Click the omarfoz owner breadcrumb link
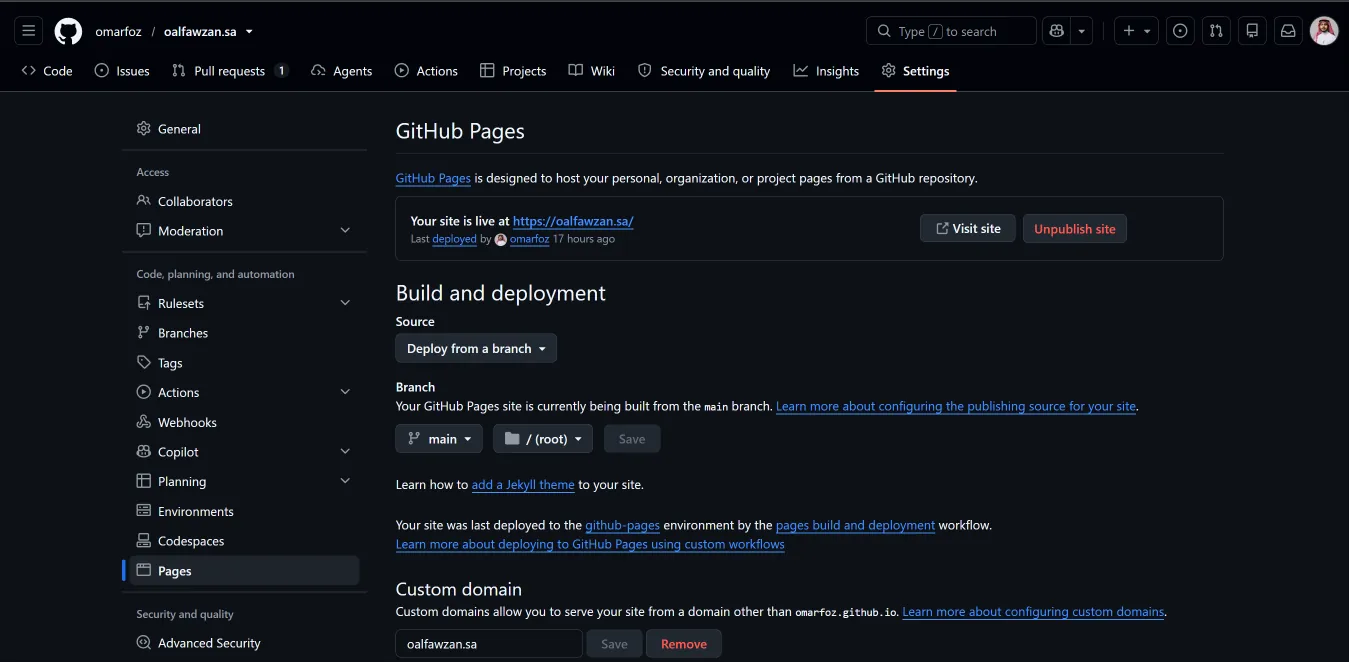The image size is (1349, 662). pos(118,31)
